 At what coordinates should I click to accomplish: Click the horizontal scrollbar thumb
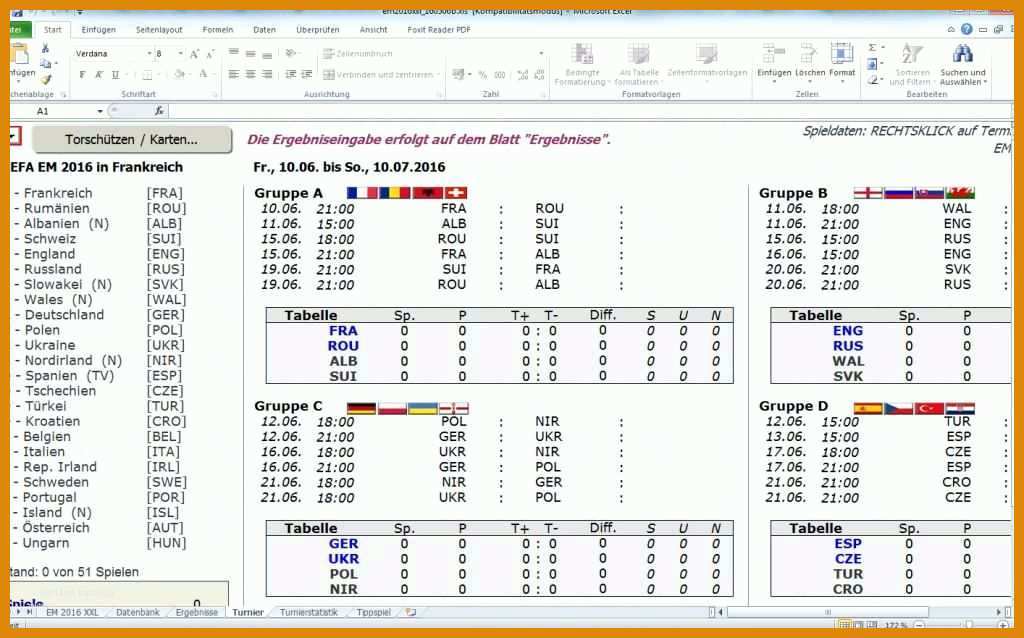pyautogui.click(x=827, y=613)
